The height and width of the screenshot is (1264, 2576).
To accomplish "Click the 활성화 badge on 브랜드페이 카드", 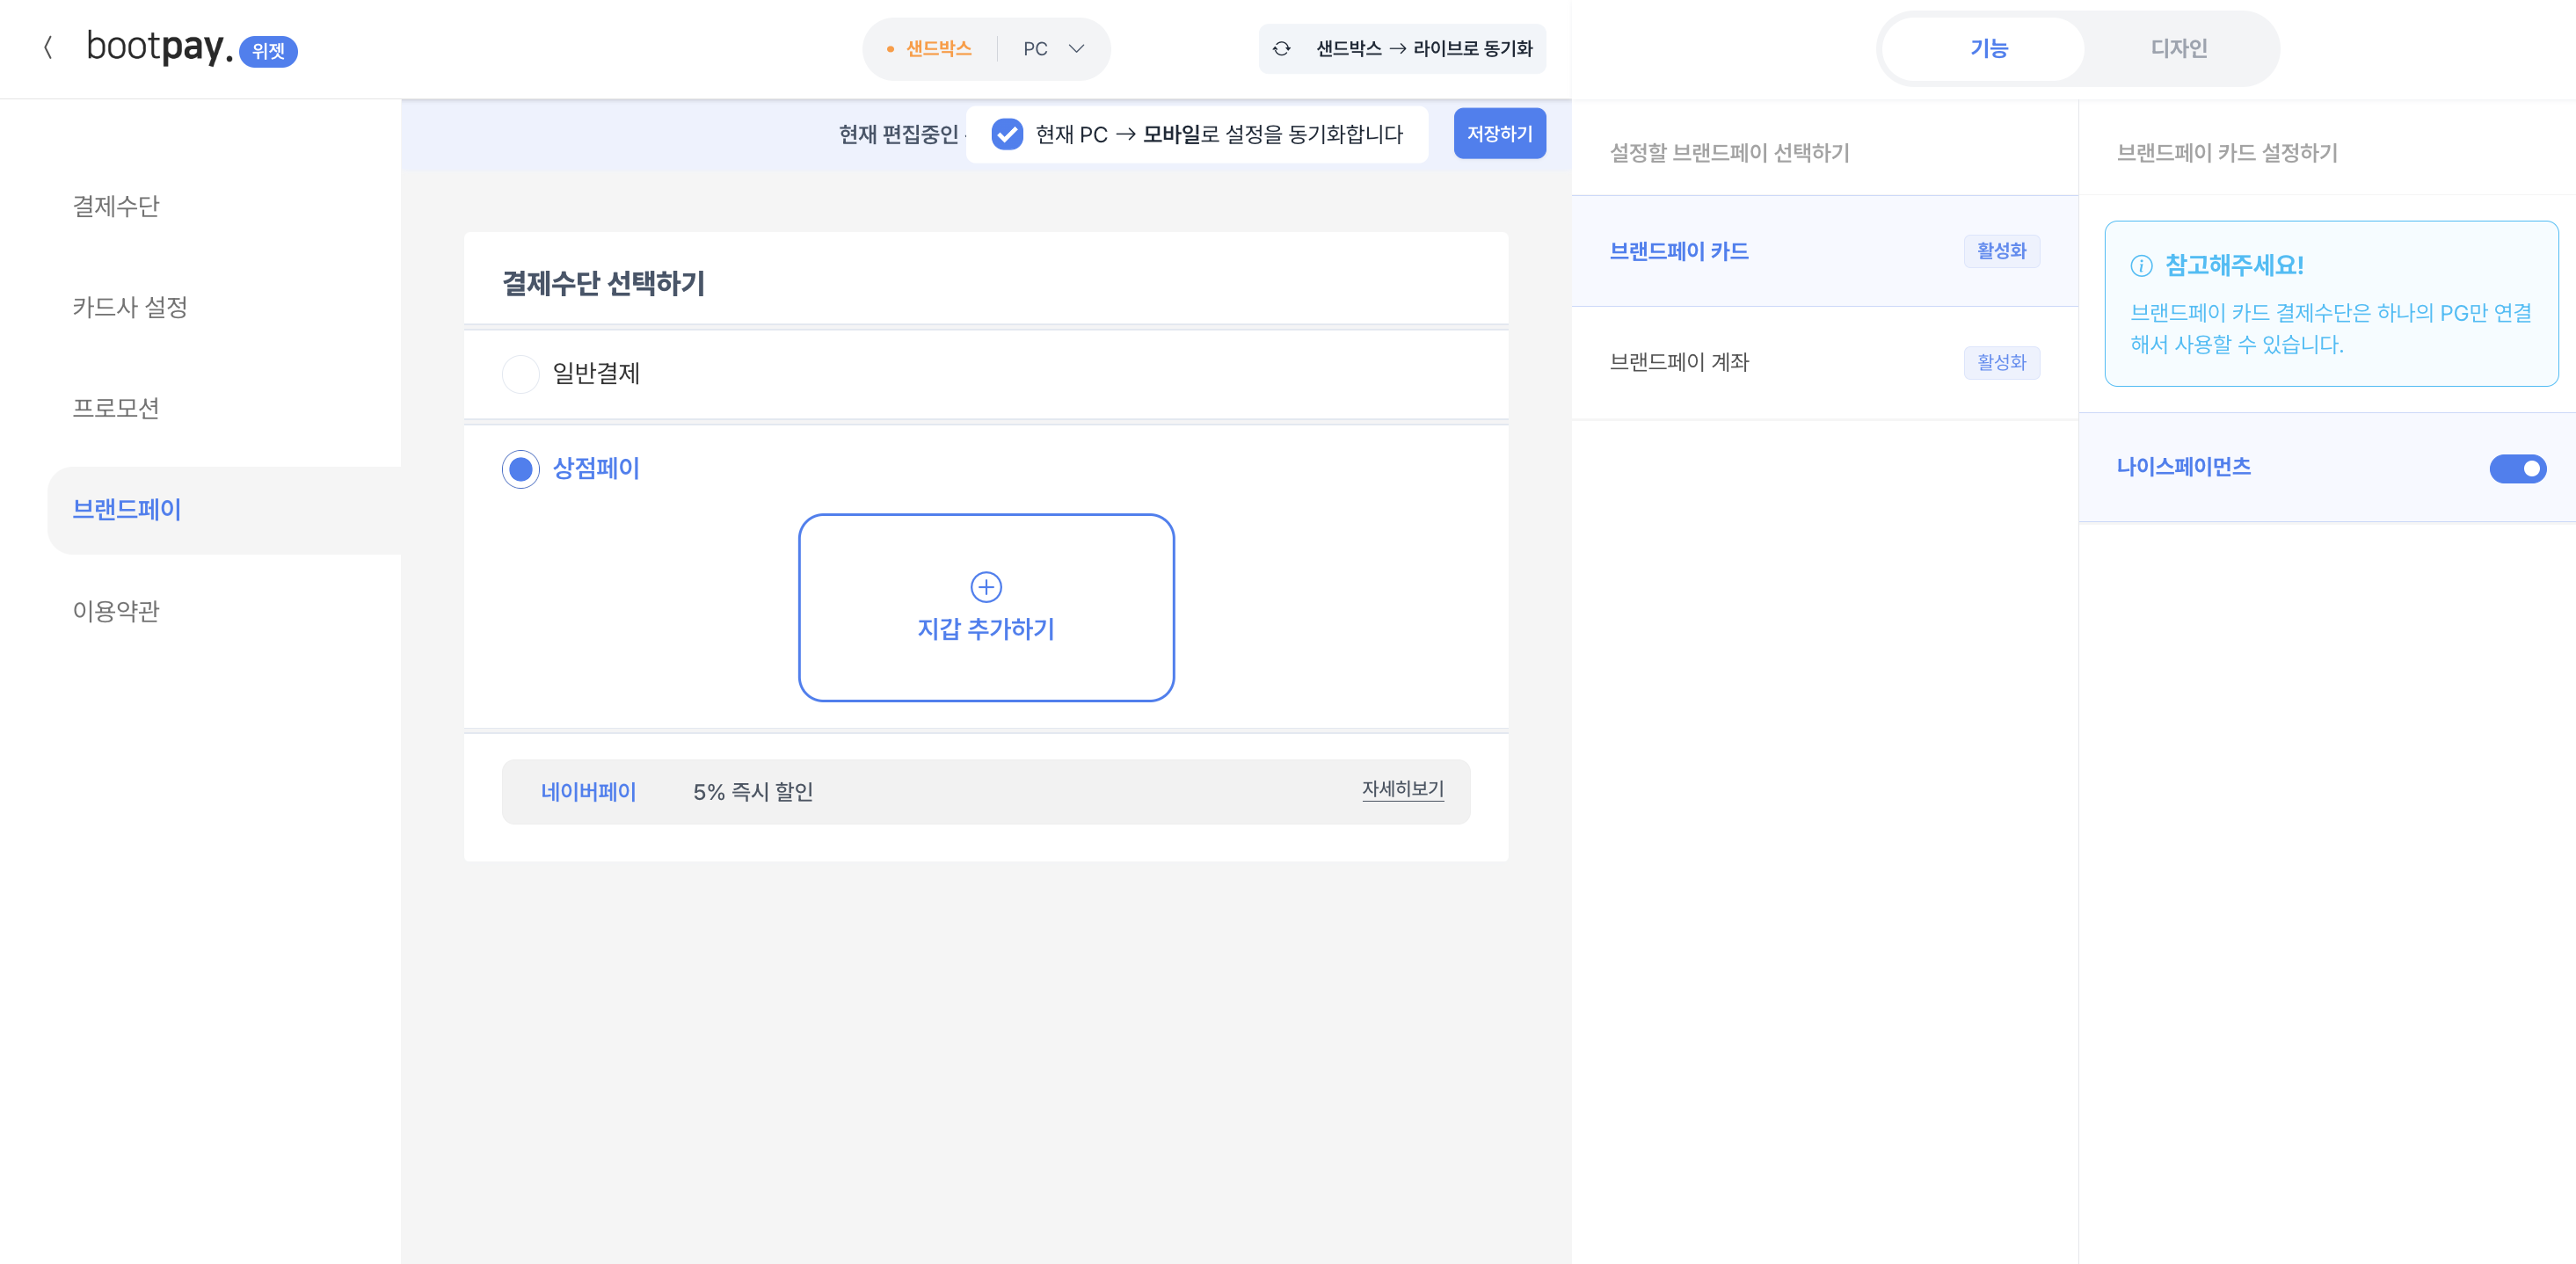I will tap(2001, 251).
